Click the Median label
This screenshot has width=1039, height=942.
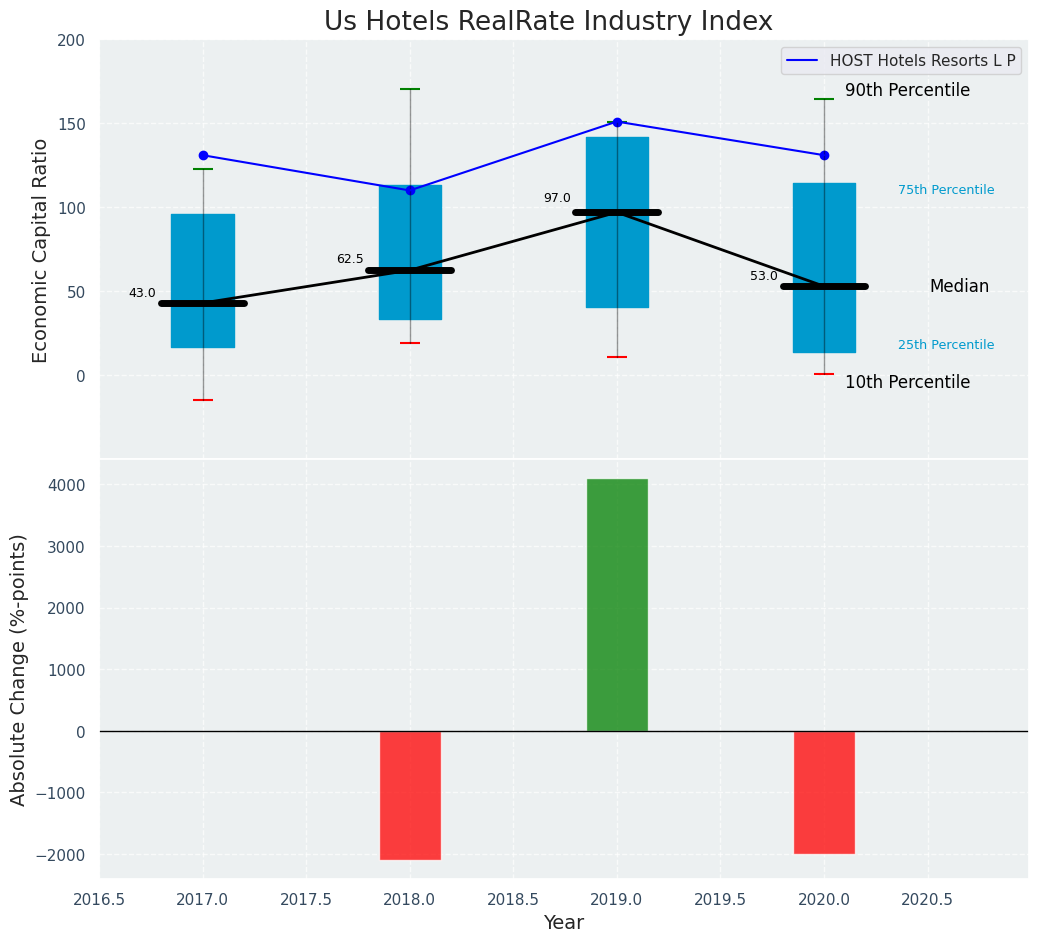click(x=959, y=286)
